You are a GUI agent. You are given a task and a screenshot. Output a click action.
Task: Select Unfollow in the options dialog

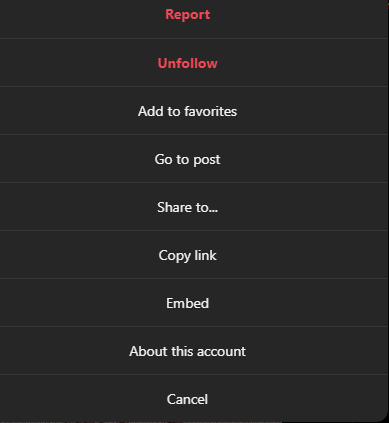pyautogui.click(x=188, y=63)
